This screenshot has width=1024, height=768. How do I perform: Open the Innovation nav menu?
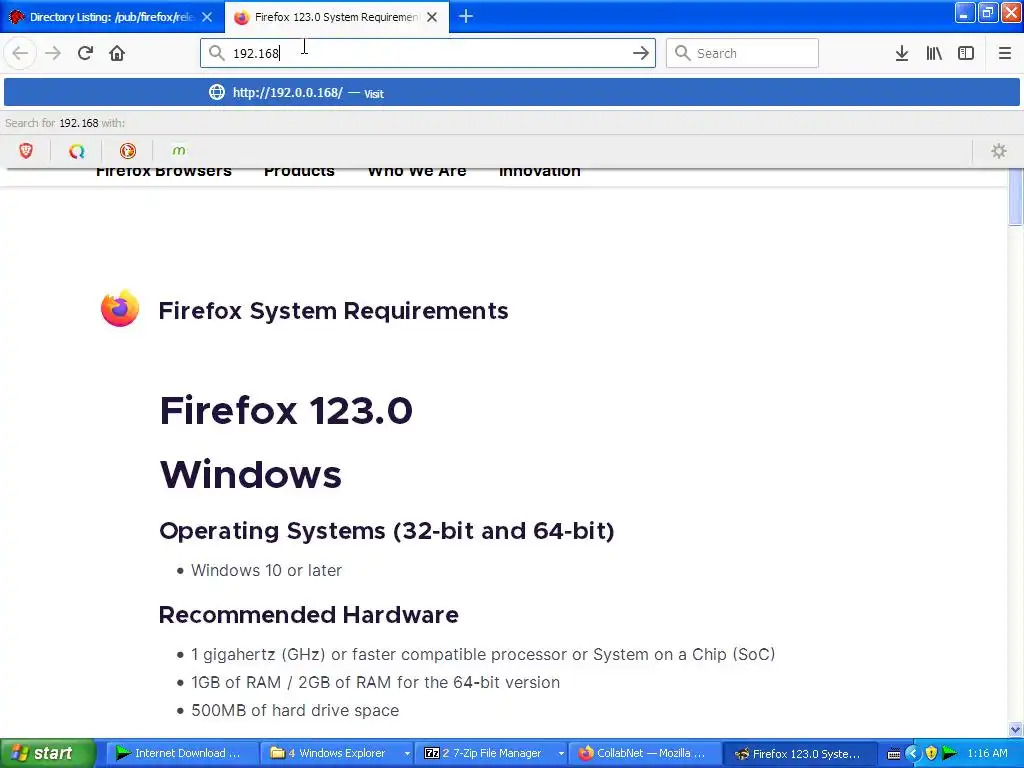(539, 171)
